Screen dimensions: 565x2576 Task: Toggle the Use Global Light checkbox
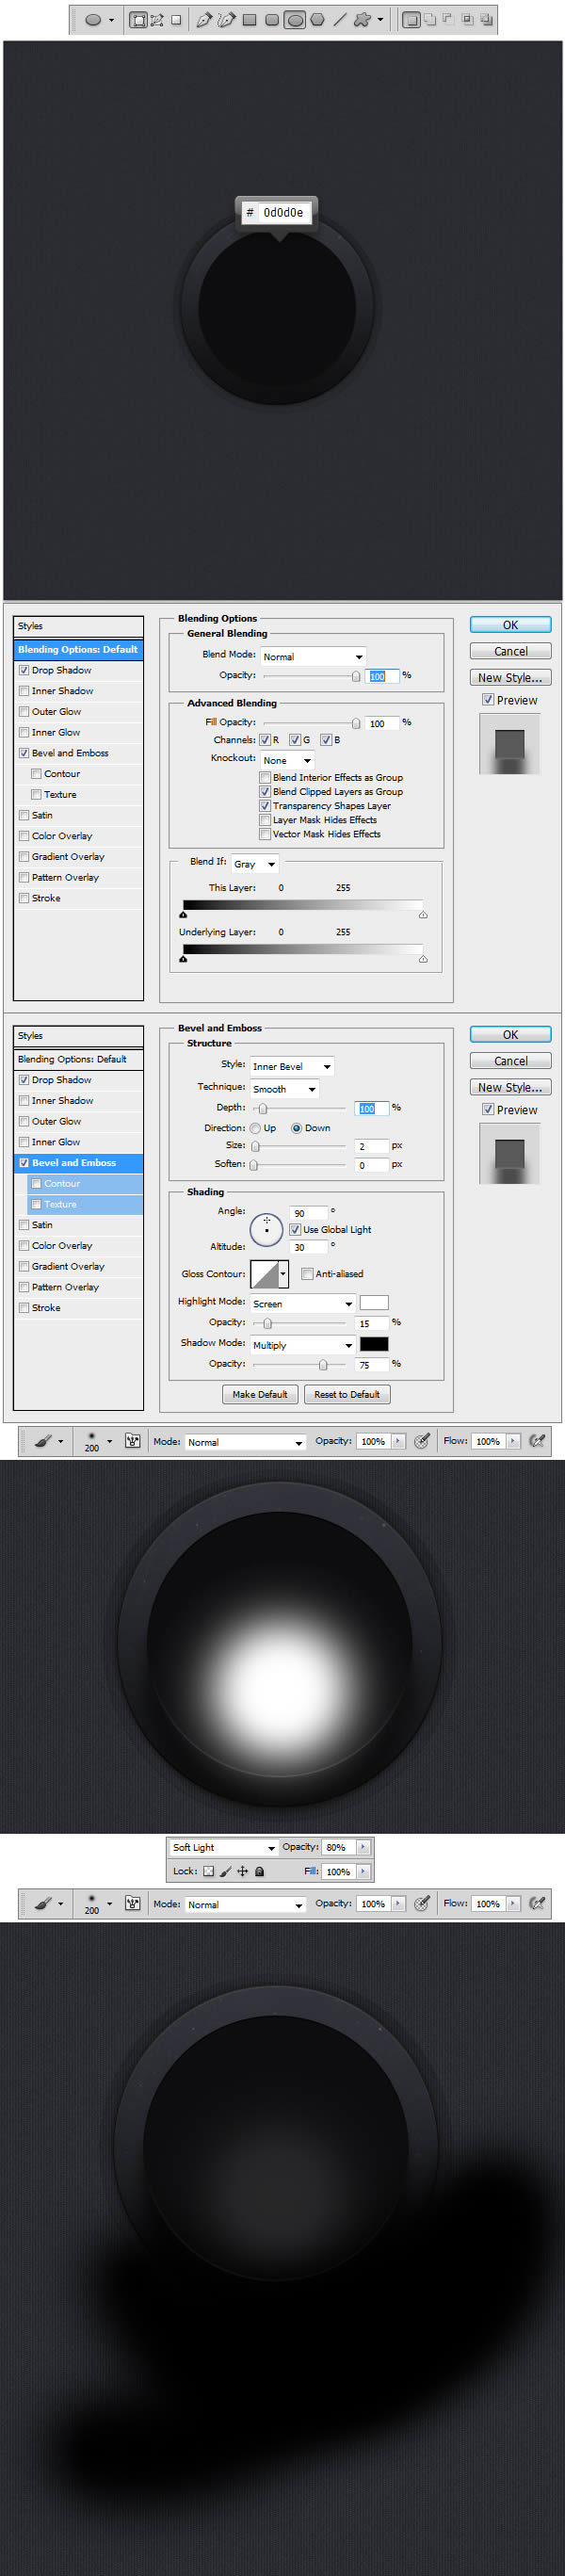pyautogui.click(x=295, y=1229)
